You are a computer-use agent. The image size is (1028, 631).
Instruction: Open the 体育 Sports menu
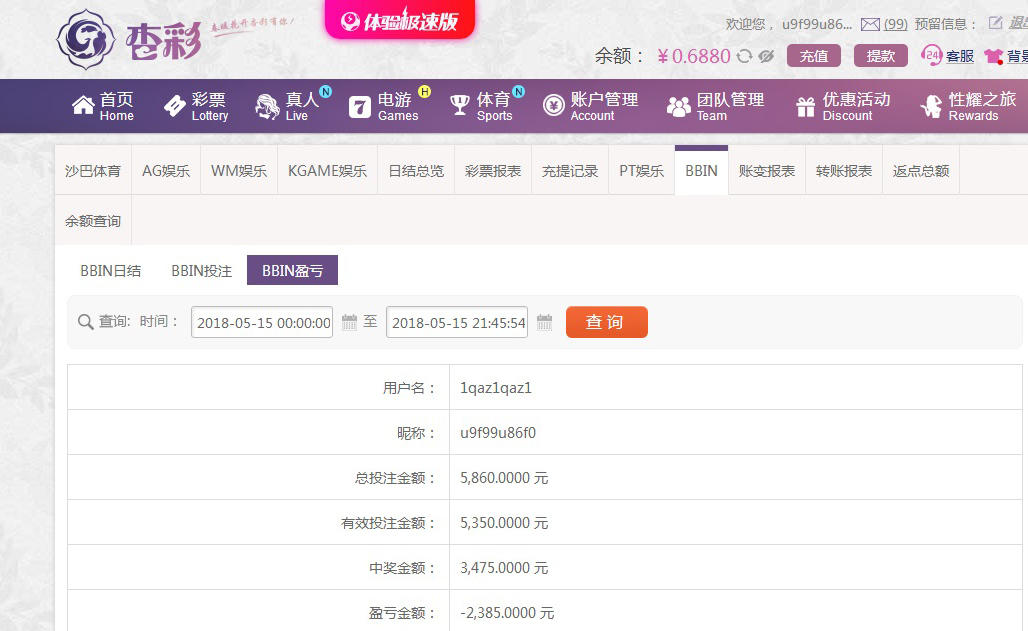pyautogui.click(x=481, y=106)
